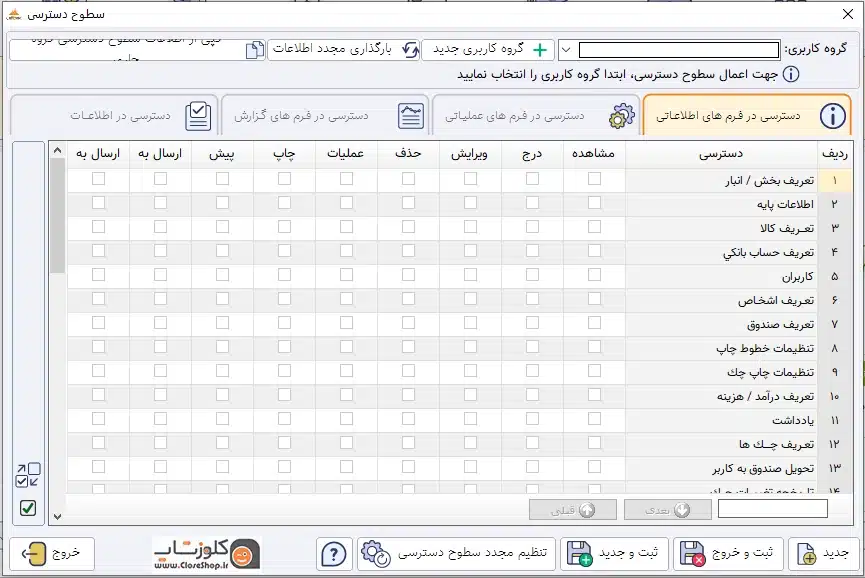Click the vertical scrollbar thumb of the table
This screenshot has height=578, width=865.
pyautogui.click(x=57, y=215)
